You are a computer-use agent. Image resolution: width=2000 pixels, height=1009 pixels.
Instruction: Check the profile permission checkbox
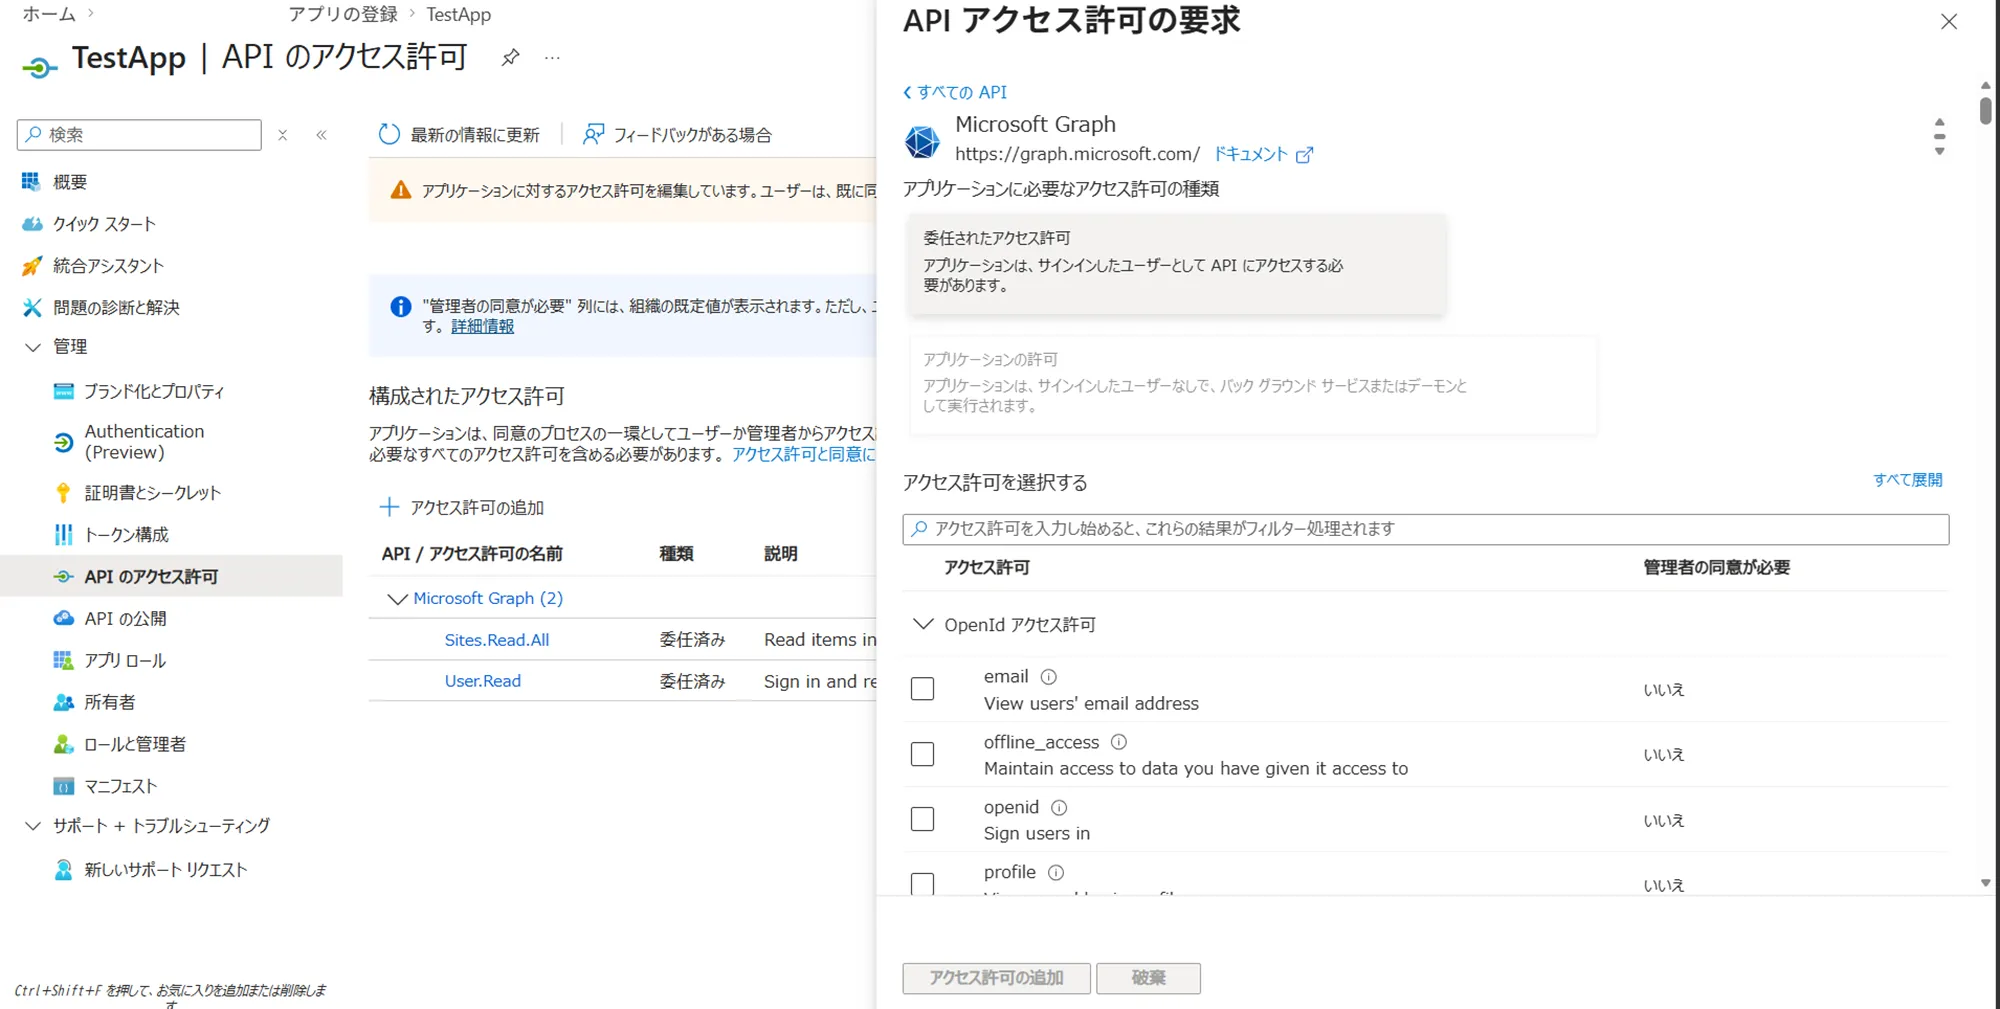(922, 884)
